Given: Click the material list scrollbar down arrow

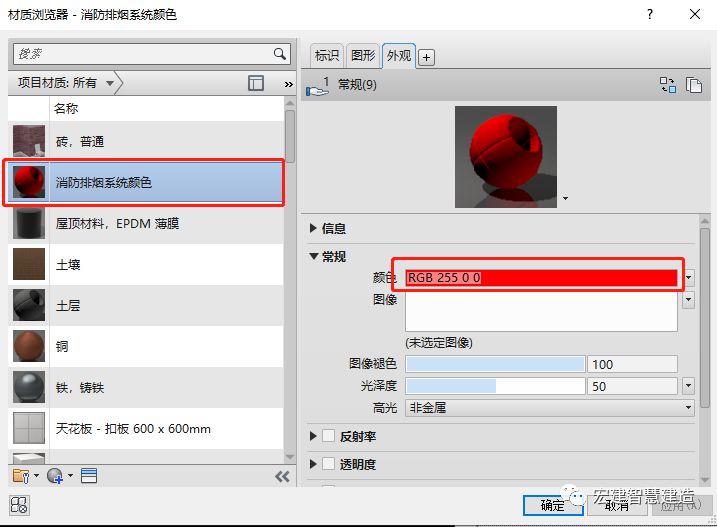Looking at the screenshot, I should (x=290, y=457).
